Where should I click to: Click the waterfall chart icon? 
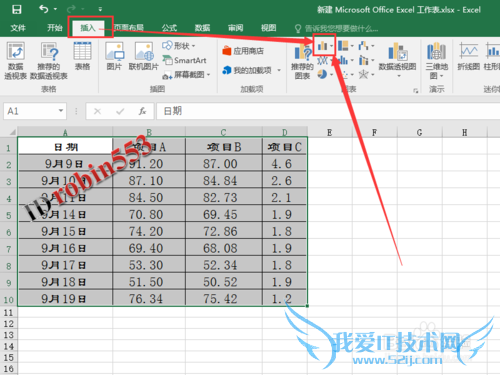click(x=364, y=45)
